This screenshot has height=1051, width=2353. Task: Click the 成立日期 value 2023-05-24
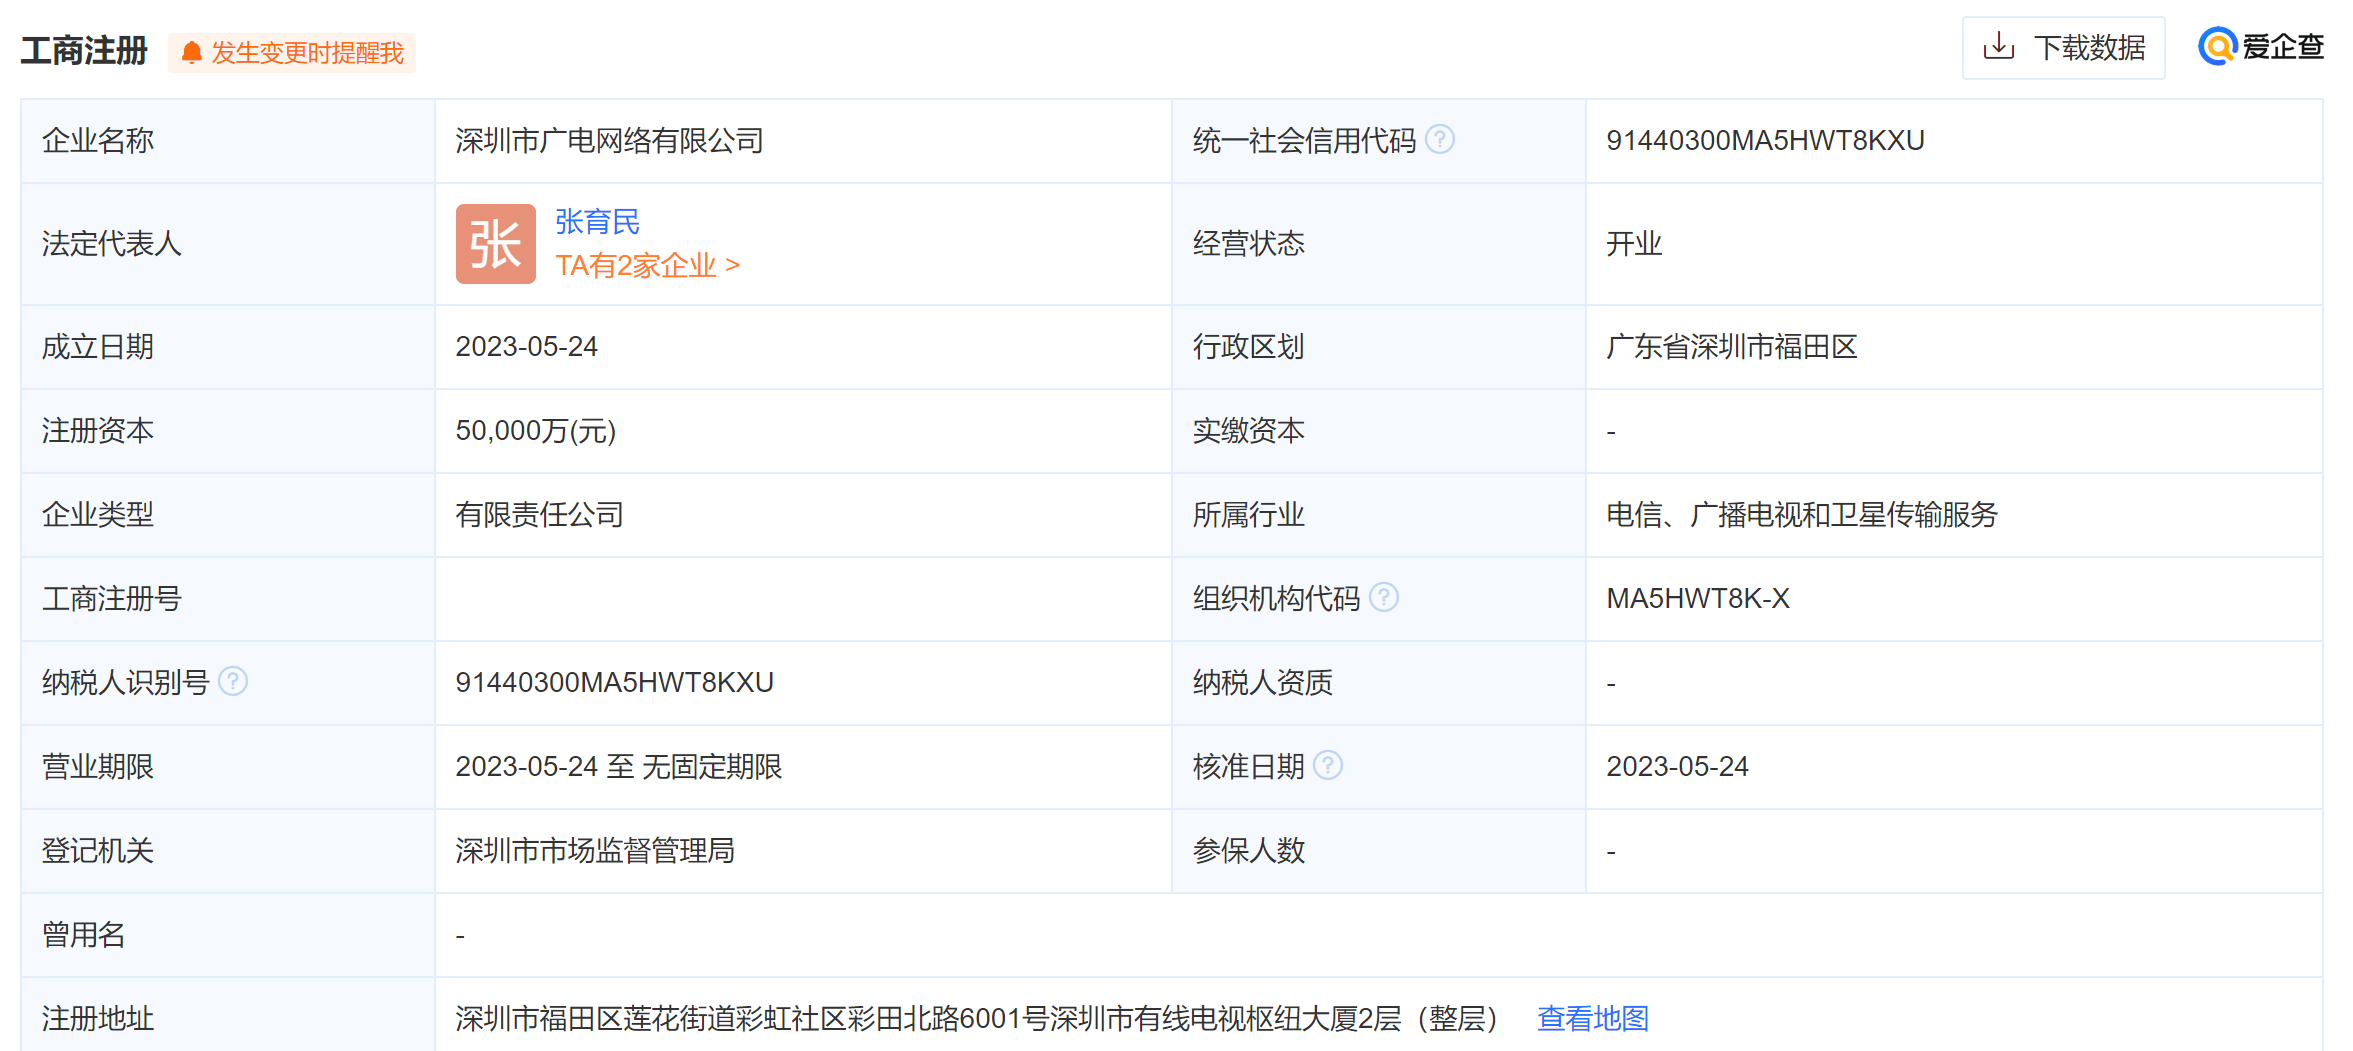pyautogui.click(x=526, y=346)
